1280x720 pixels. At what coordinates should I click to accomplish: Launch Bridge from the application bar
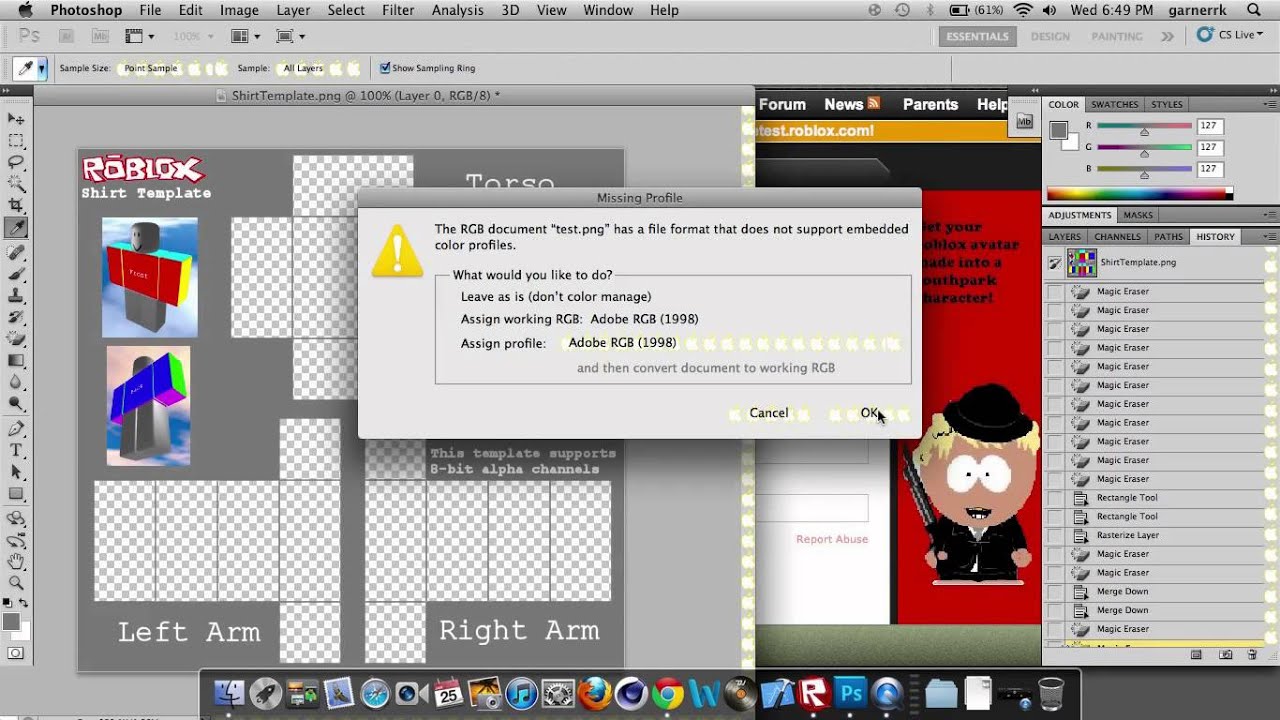click(66, 36)
